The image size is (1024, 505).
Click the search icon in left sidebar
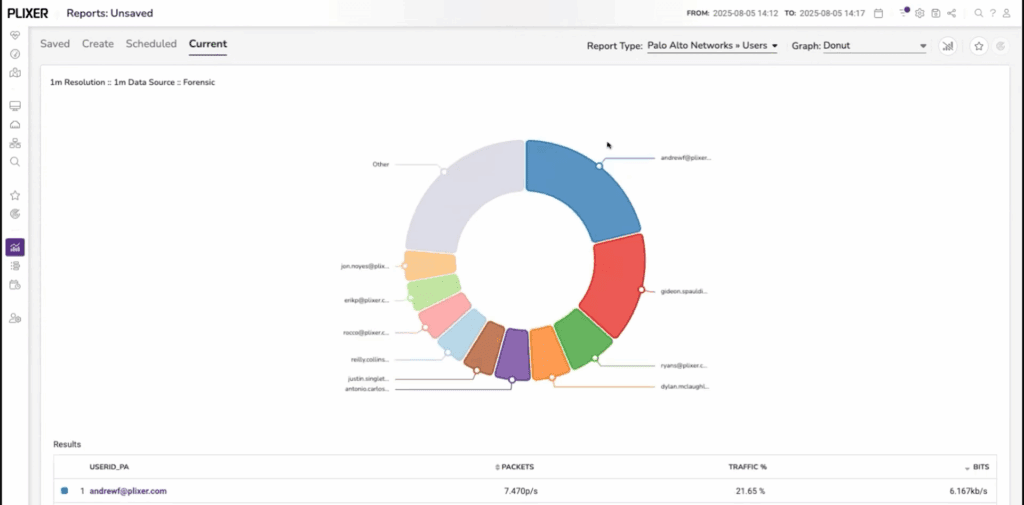pos(15,161)
